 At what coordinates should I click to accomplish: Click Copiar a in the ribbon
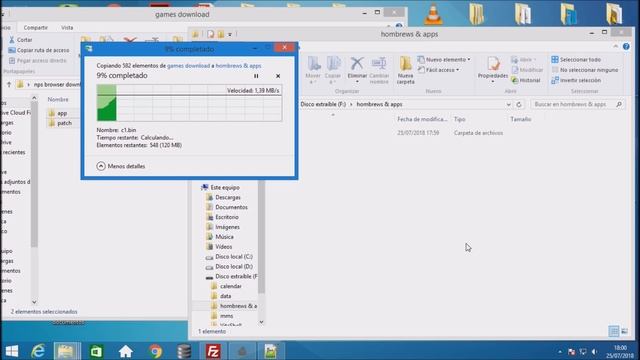(x=333, y=70)
